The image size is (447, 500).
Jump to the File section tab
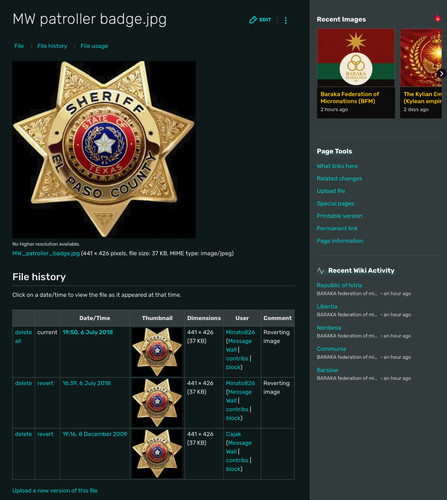click(x=19, y=46)
